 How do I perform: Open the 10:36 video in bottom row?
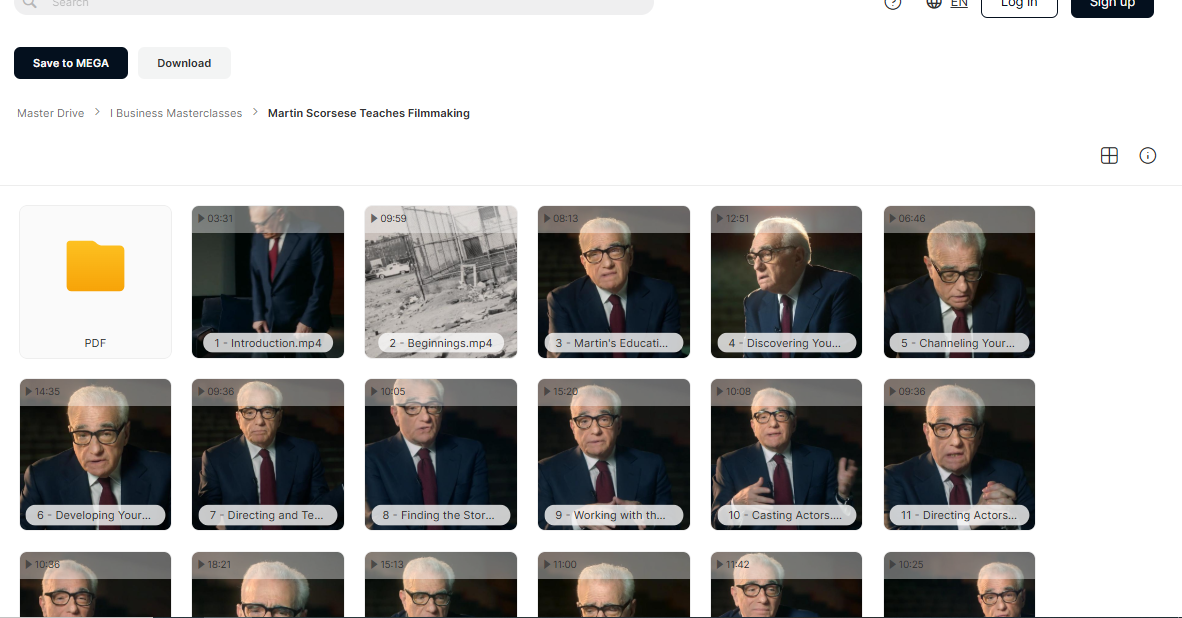coord(95,585)
